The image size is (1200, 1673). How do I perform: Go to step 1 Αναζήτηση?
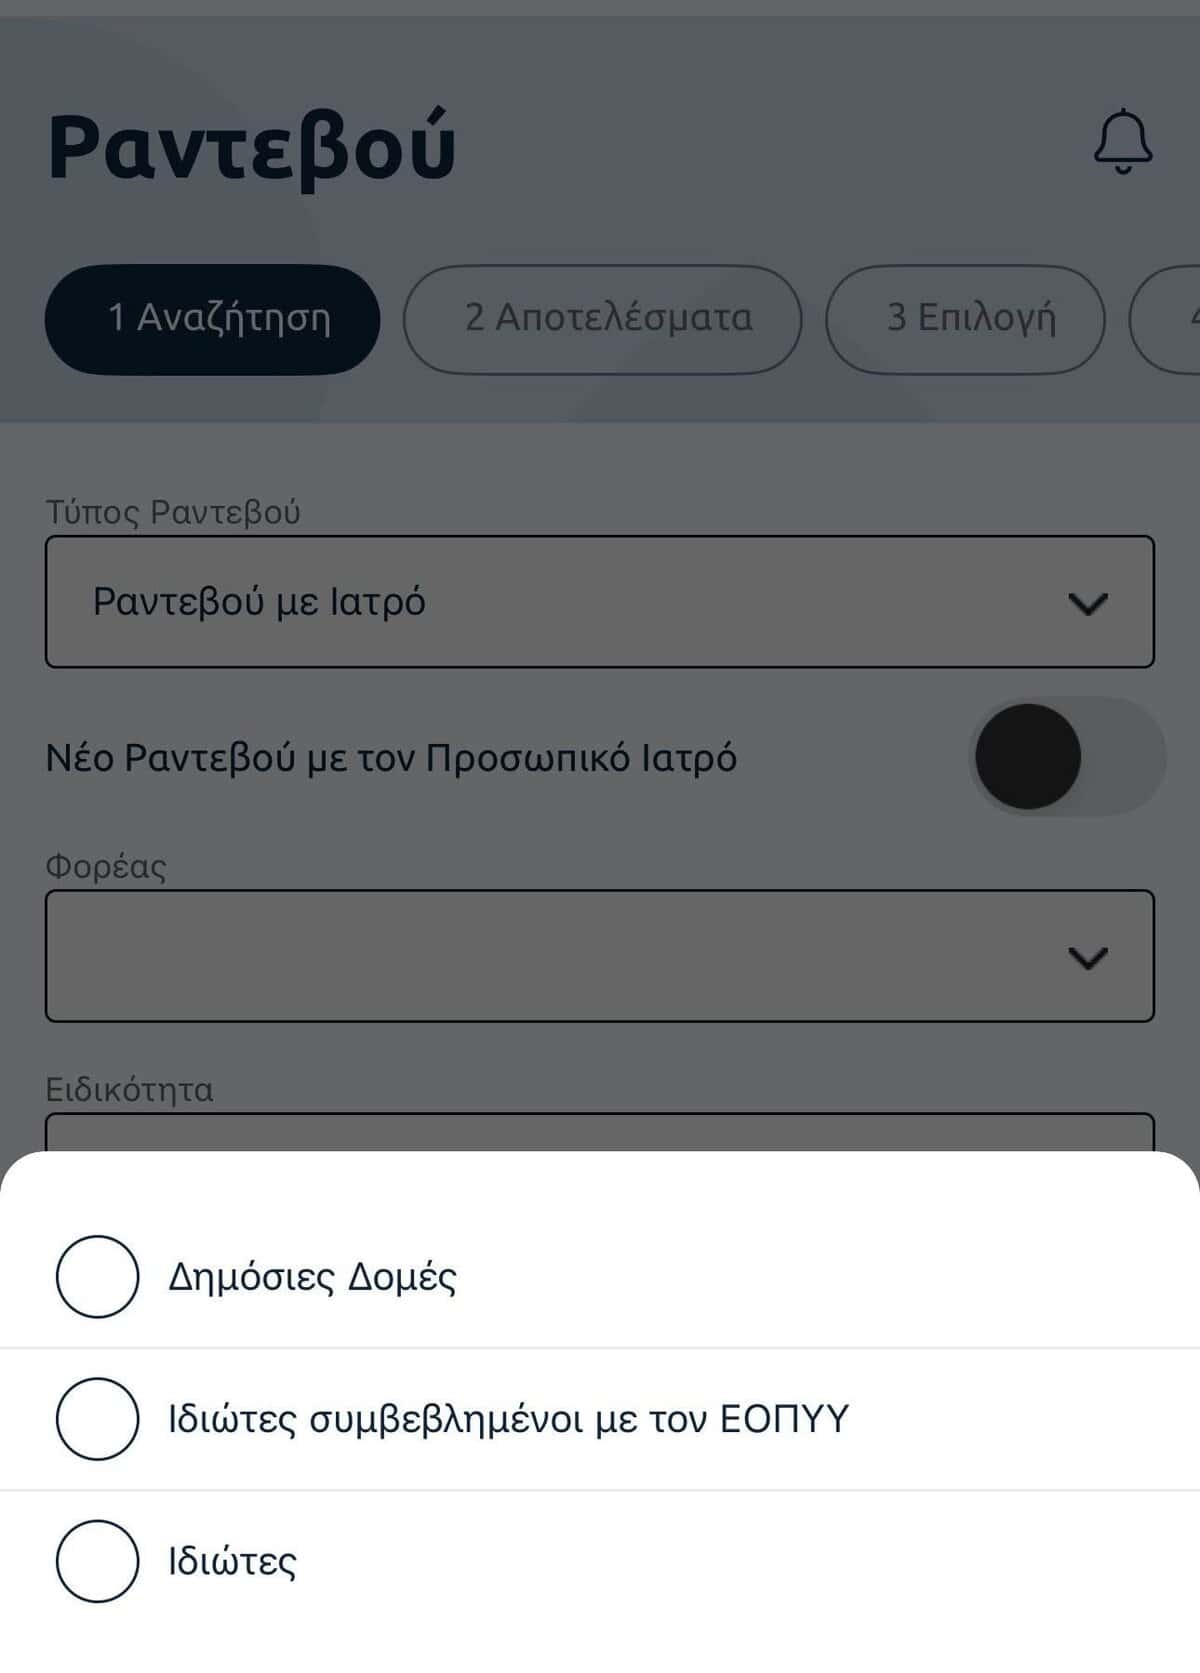(212, 319)
